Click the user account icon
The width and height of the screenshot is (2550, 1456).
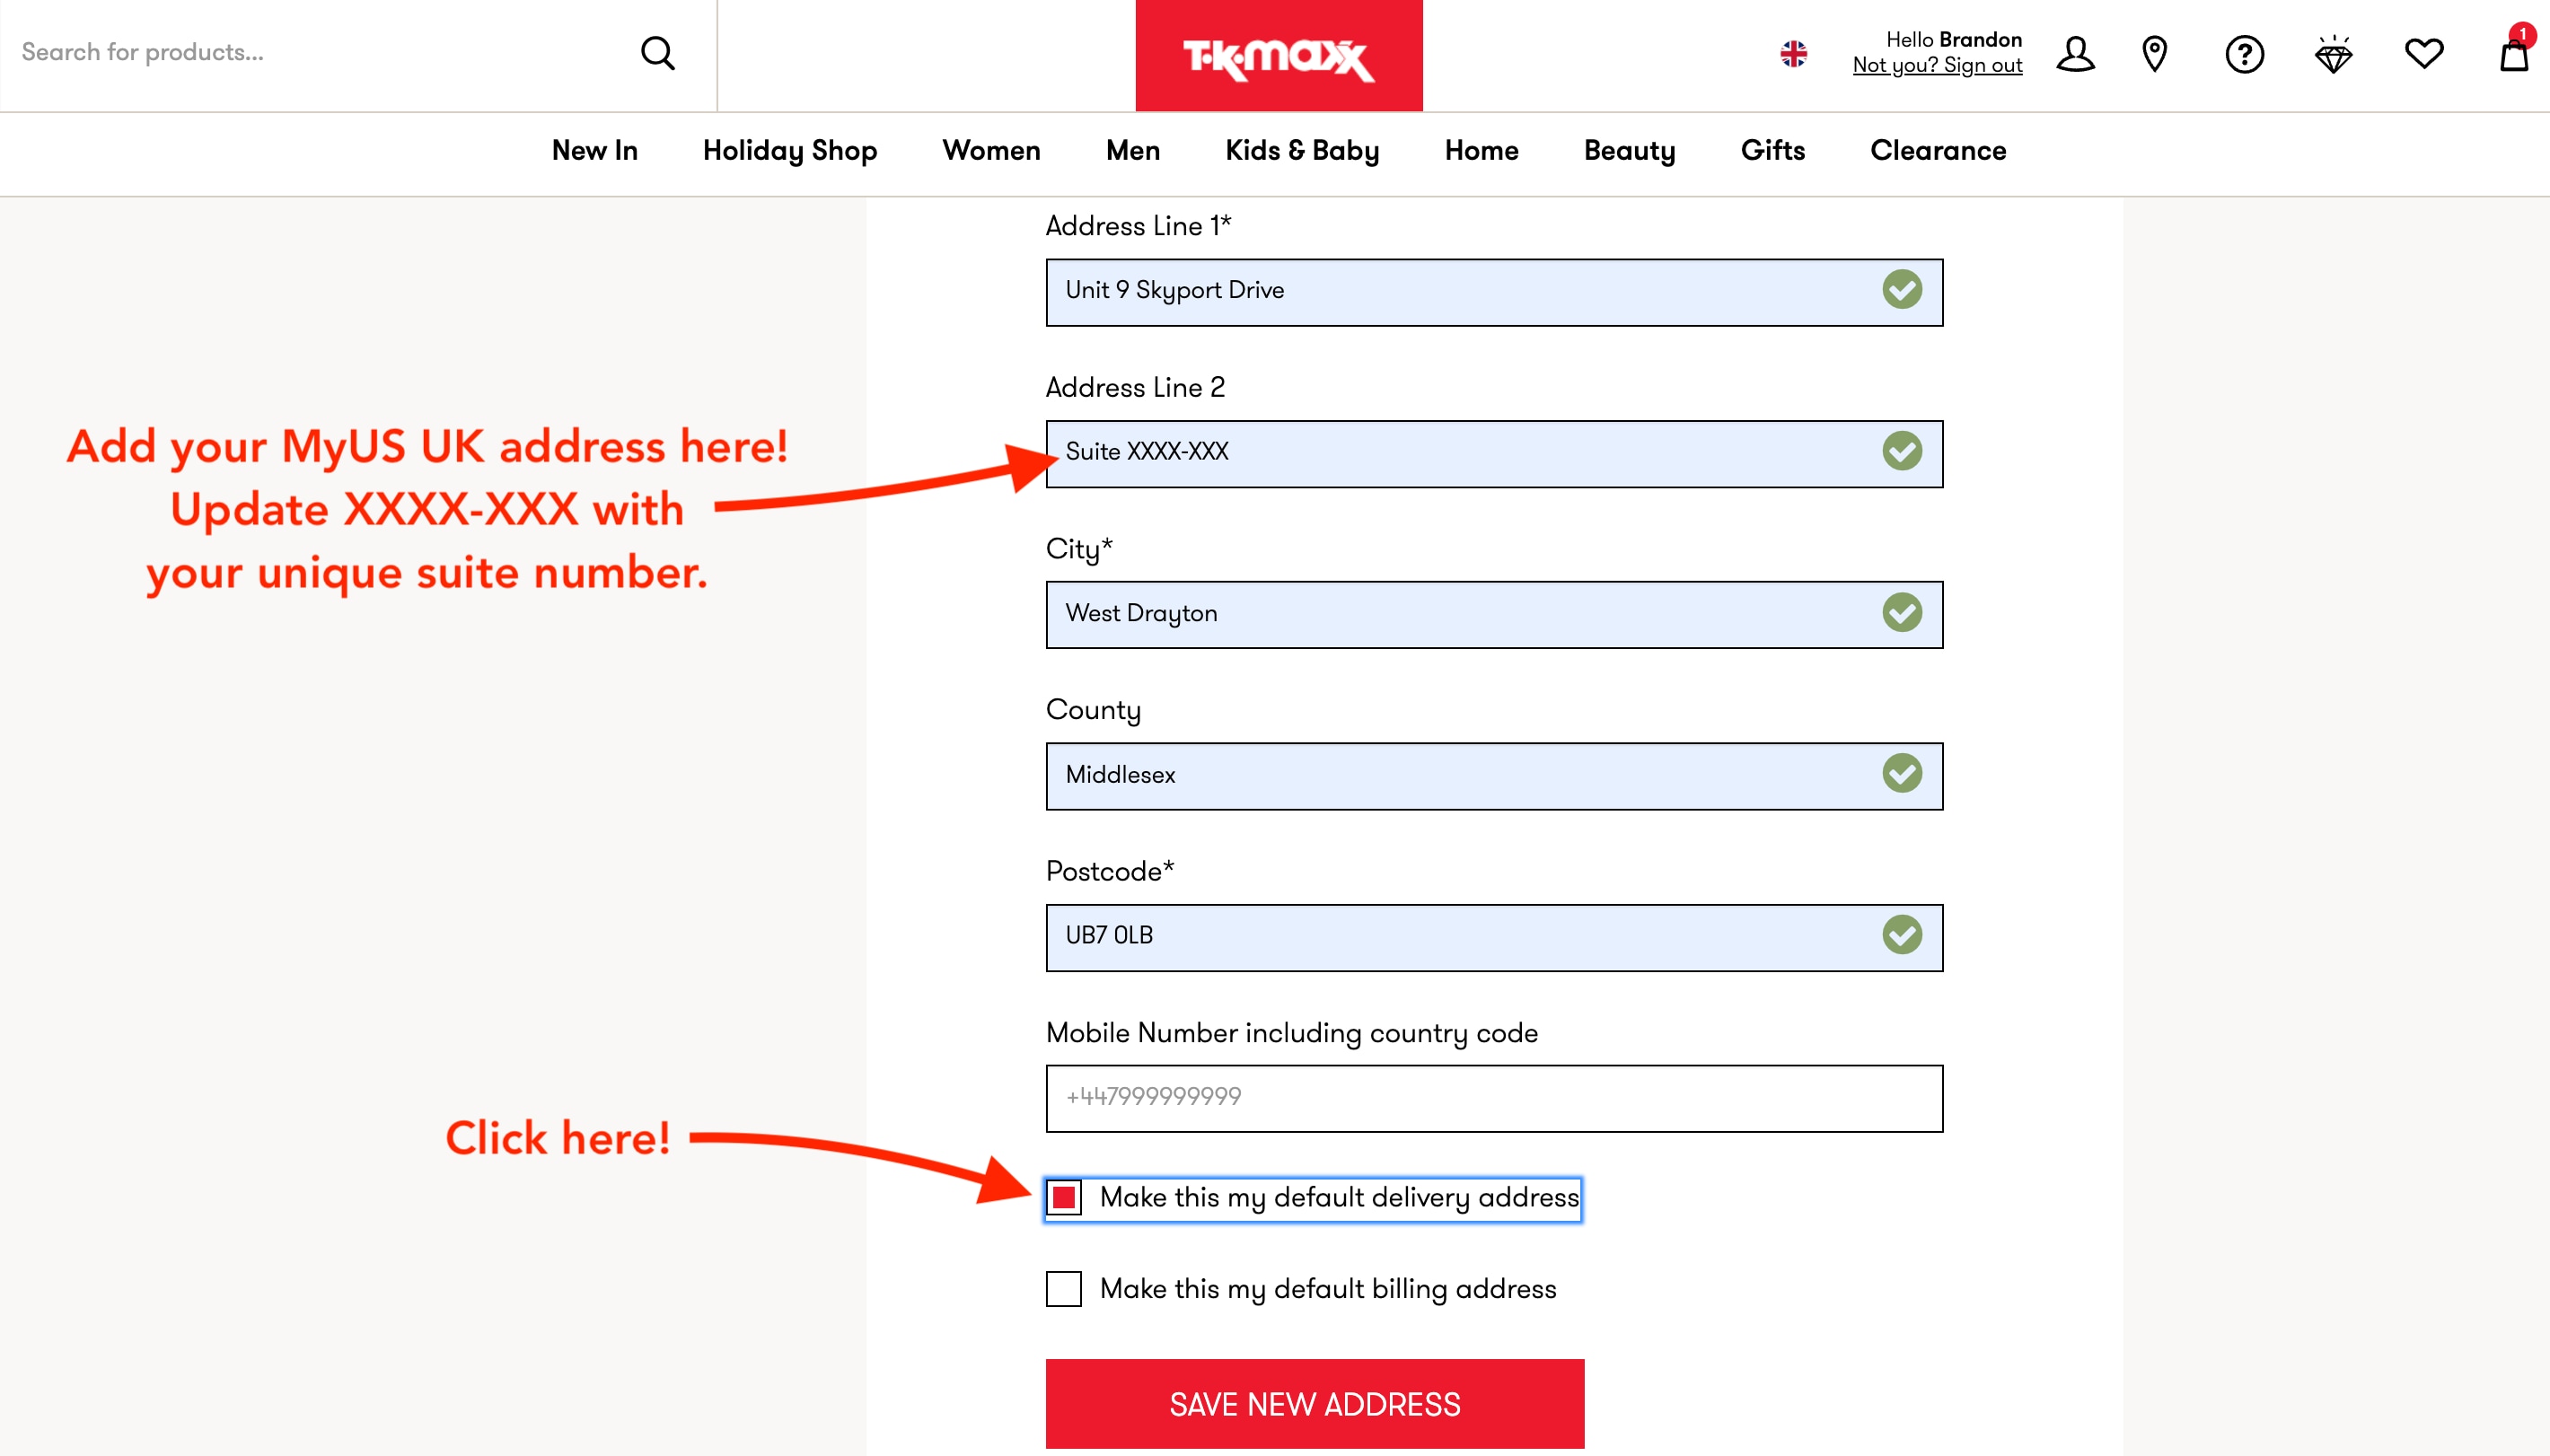pyautogui.click(x=2073, y=51)
